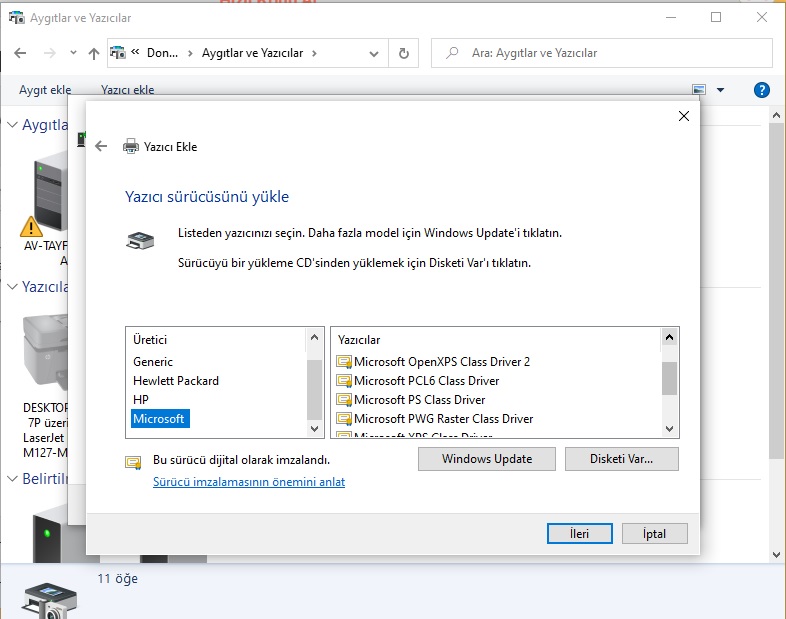
Task: Click İleri to continue
Action: [579, 534]
